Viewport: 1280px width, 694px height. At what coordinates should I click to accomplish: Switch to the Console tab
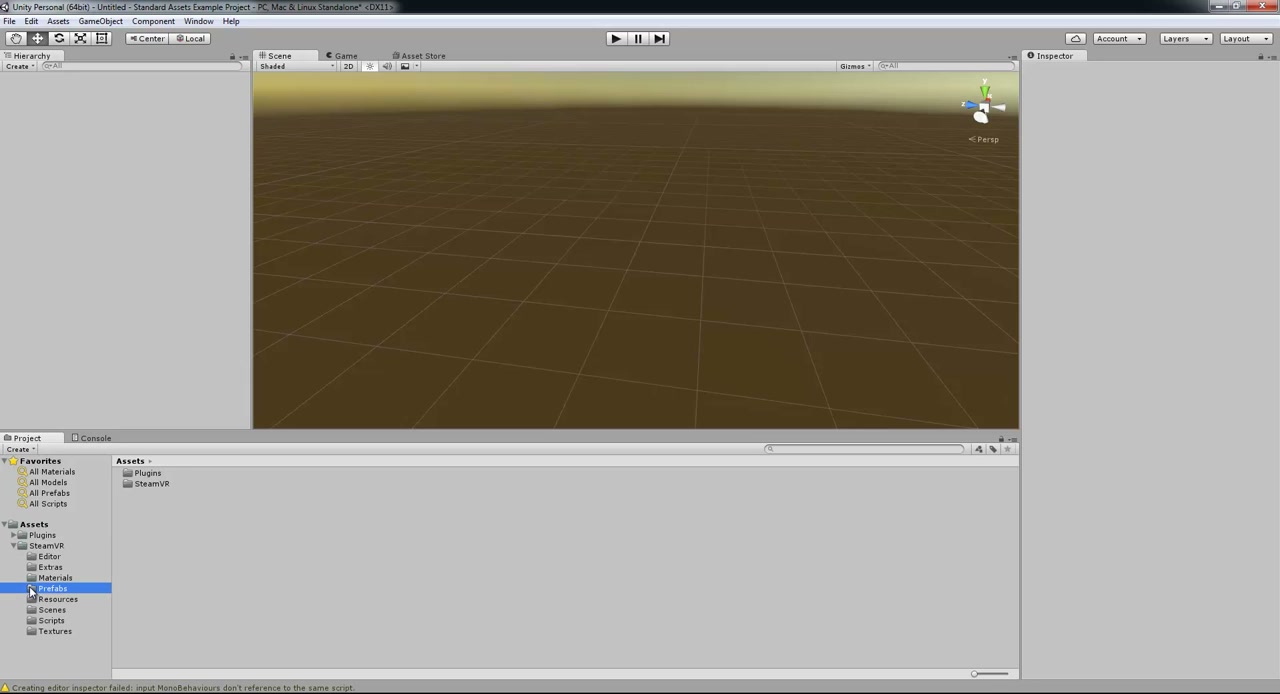click(91, 438)
